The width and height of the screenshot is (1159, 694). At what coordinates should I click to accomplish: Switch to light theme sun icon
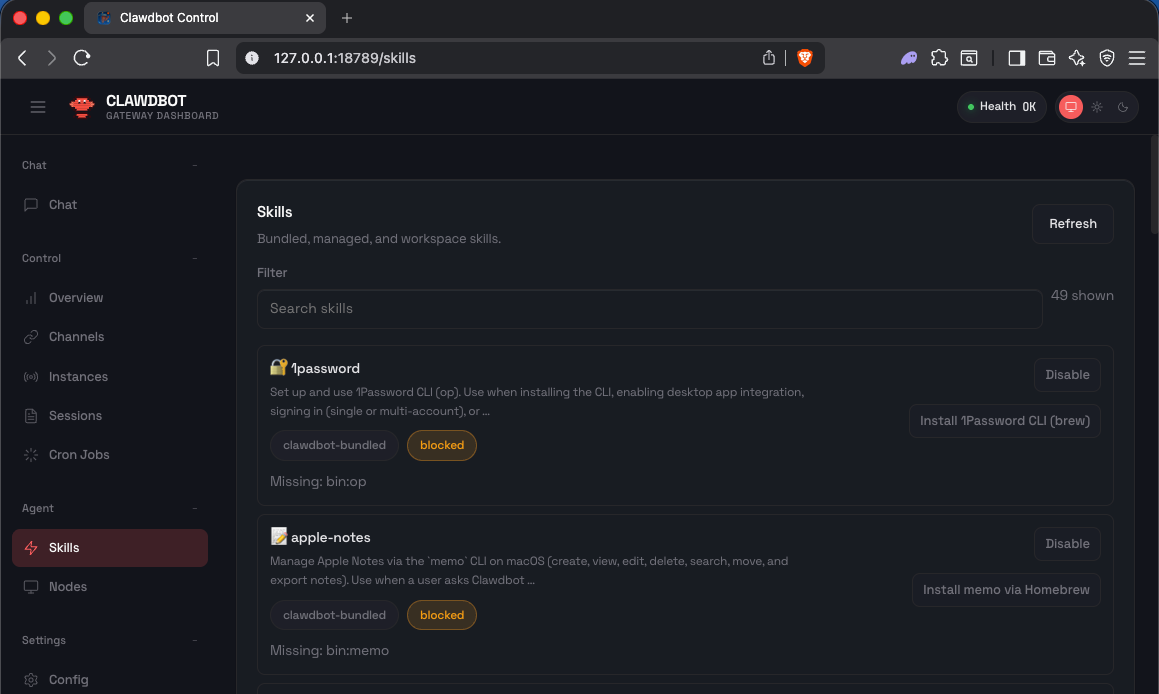1097,107
